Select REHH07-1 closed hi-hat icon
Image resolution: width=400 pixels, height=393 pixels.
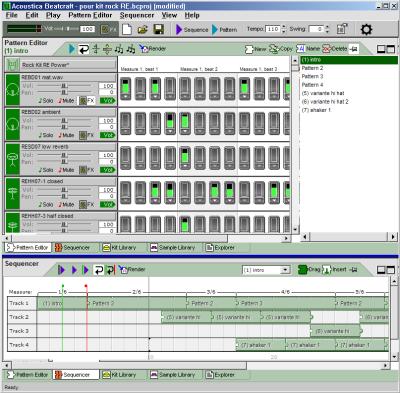(x=13, y=193)
